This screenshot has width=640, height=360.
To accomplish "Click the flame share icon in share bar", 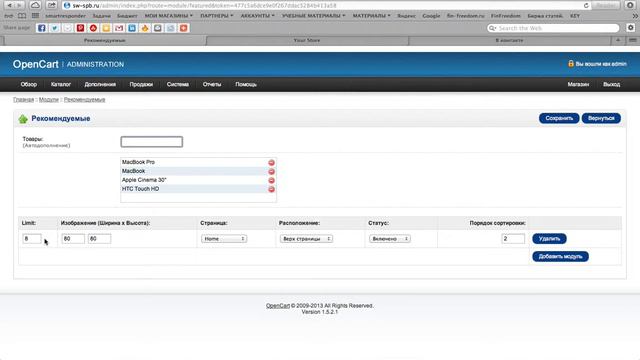I will pyautogui.click(x=145, y=28).
